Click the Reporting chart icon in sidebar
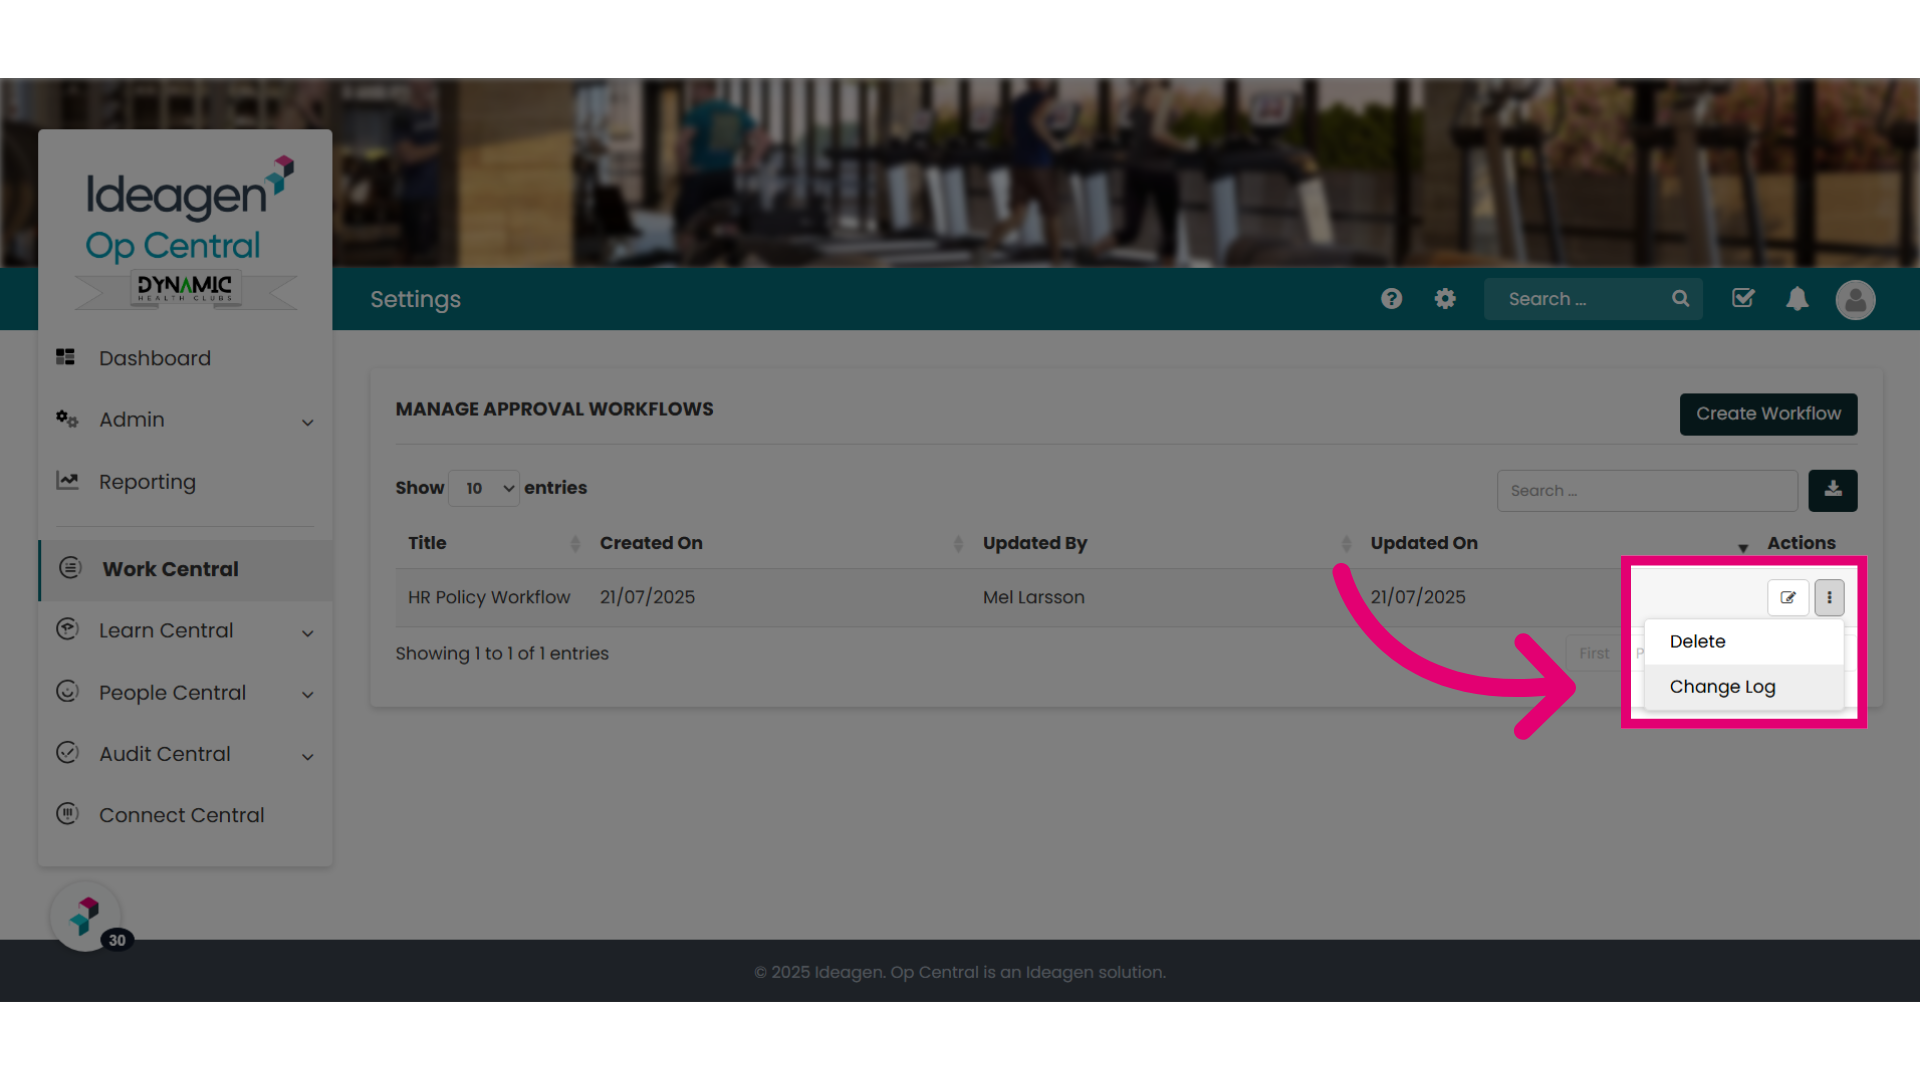This screenshot has width=1920, height=1080. click(67, 481)
